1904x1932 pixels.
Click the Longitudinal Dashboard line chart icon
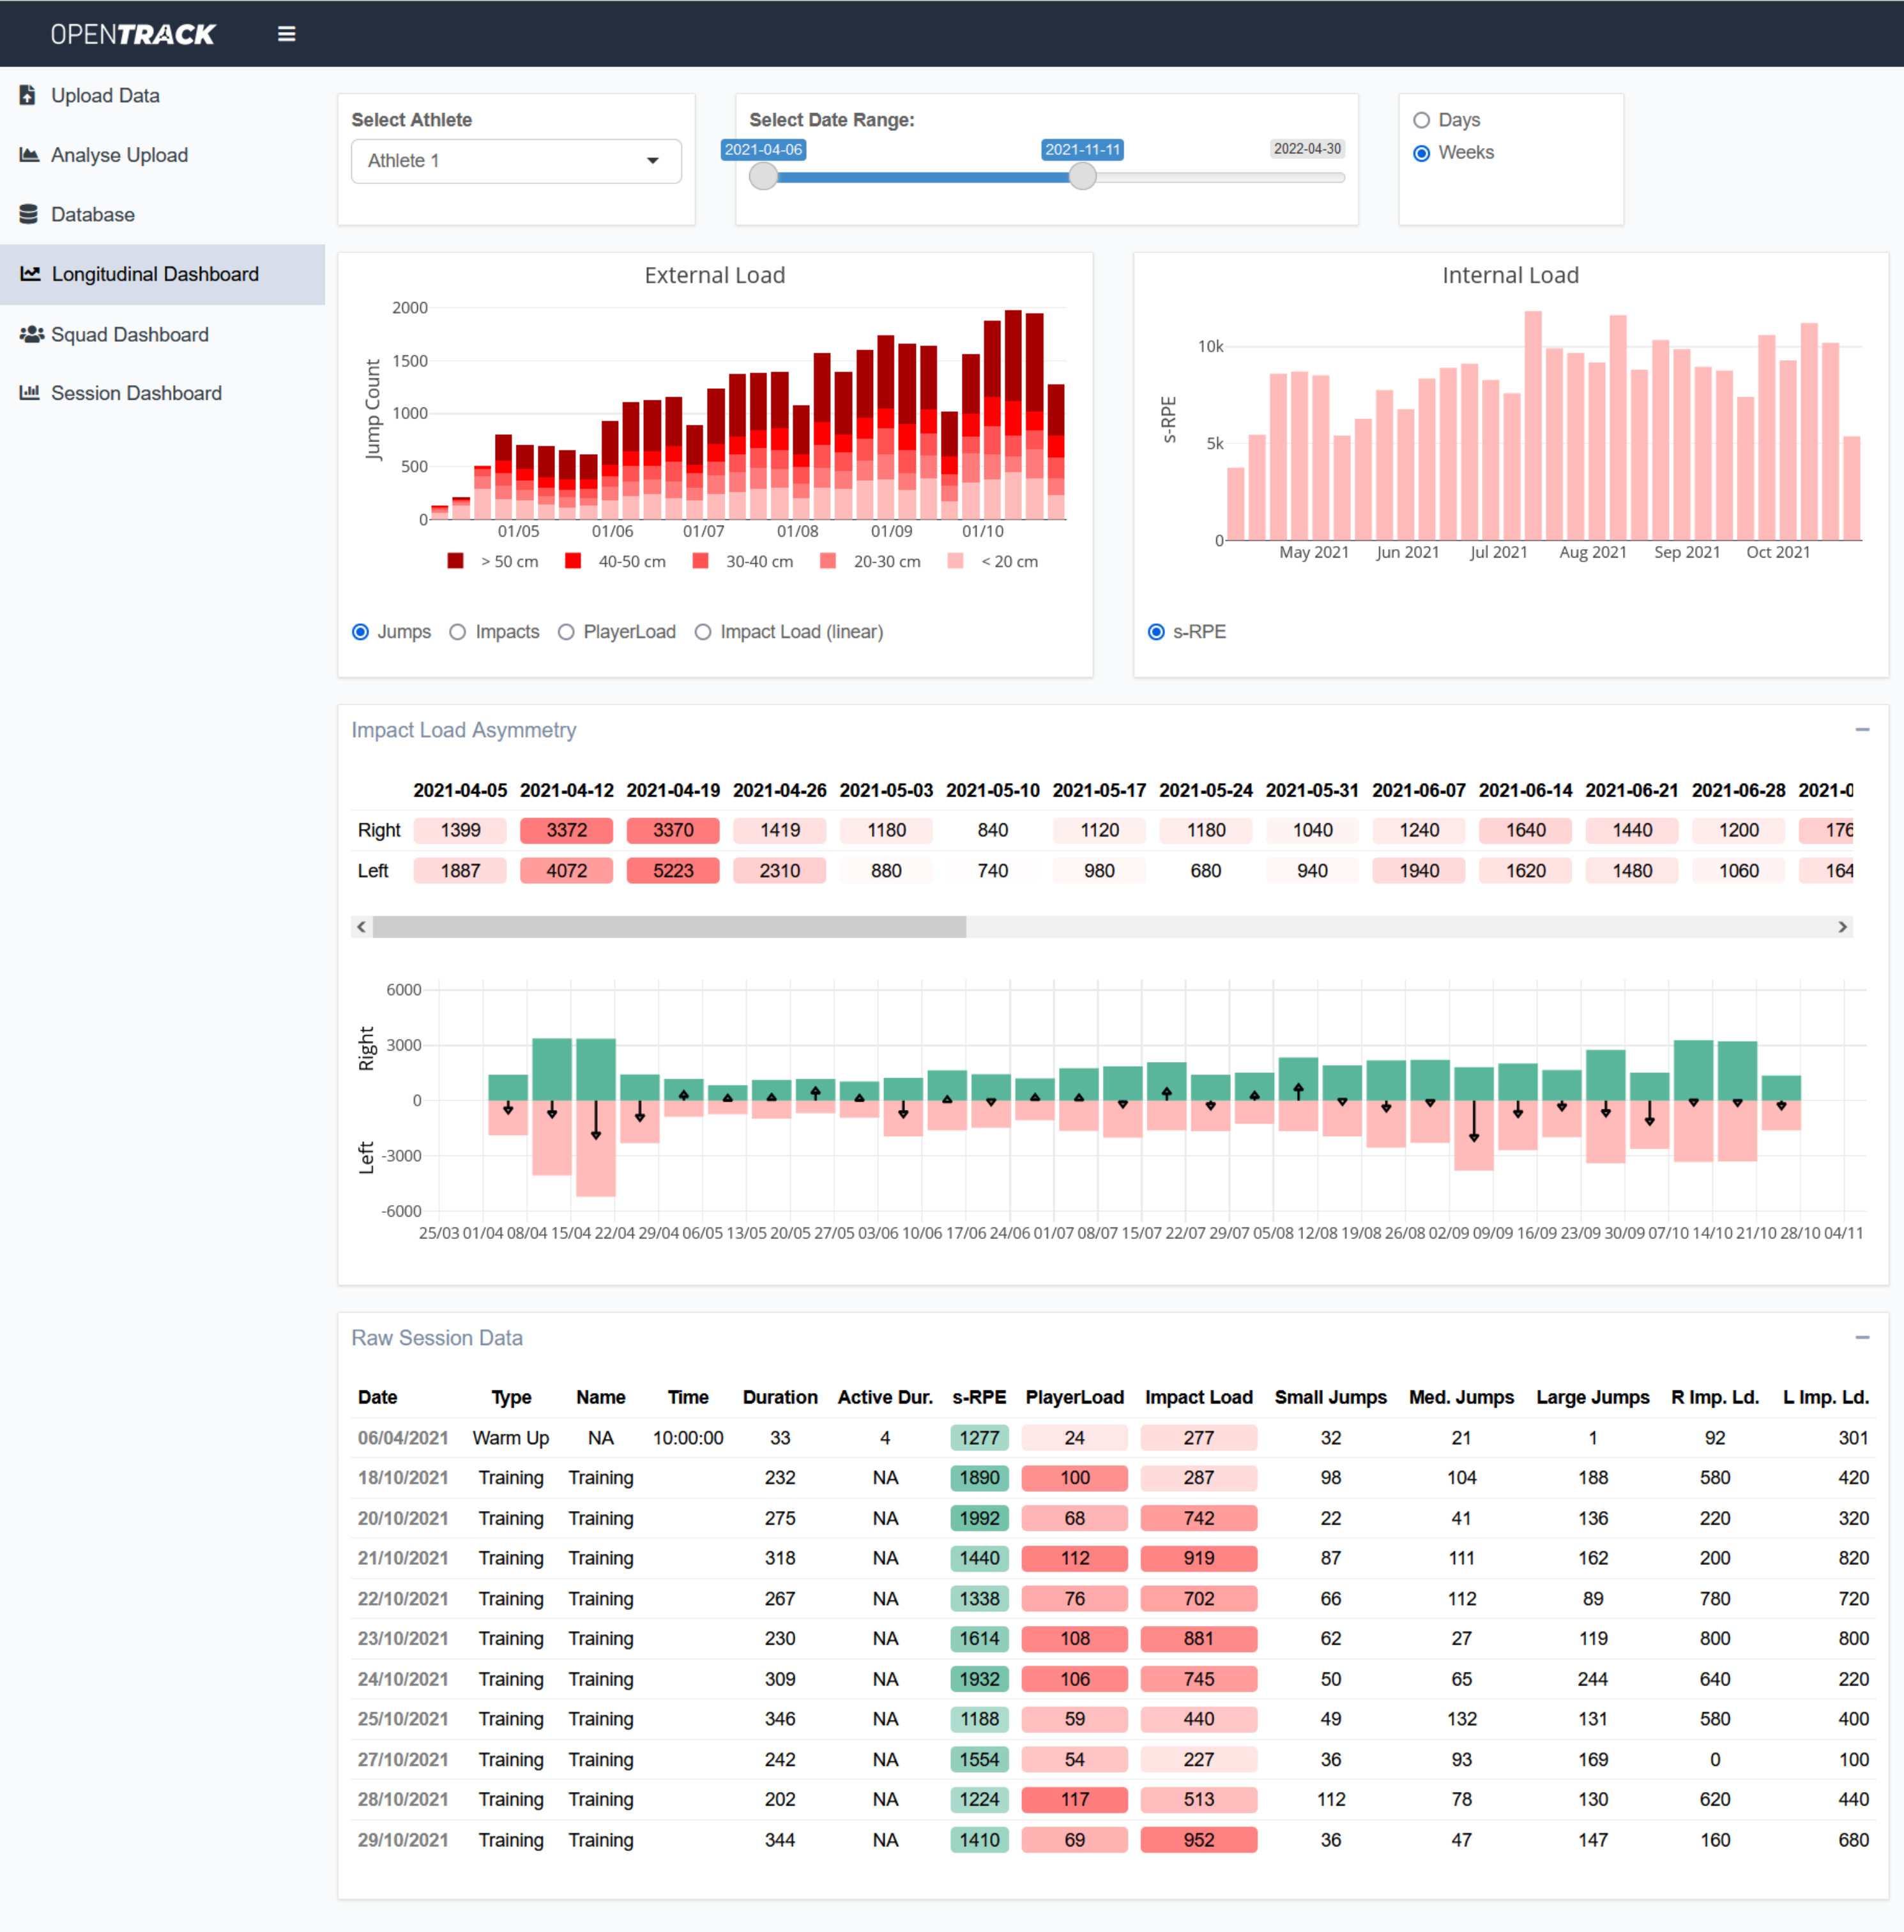point(30,274)
